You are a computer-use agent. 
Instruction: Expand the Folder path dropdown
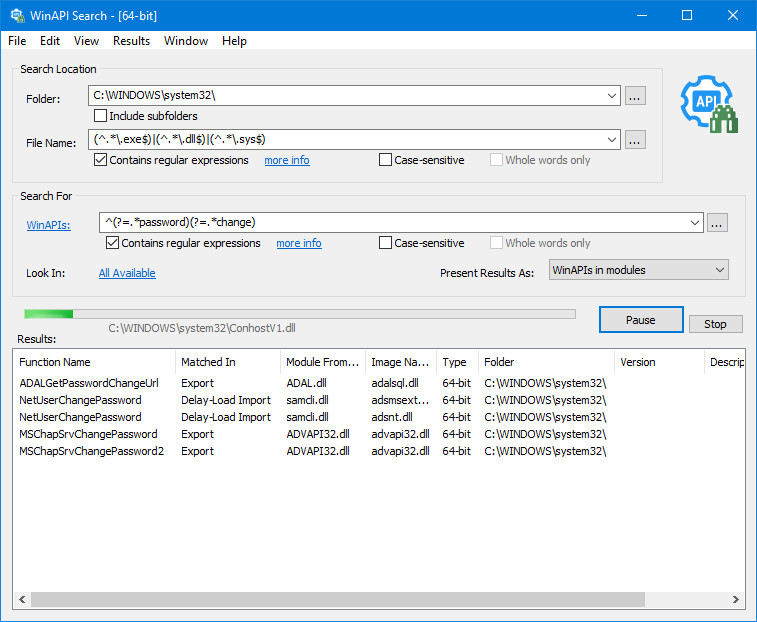611,96
